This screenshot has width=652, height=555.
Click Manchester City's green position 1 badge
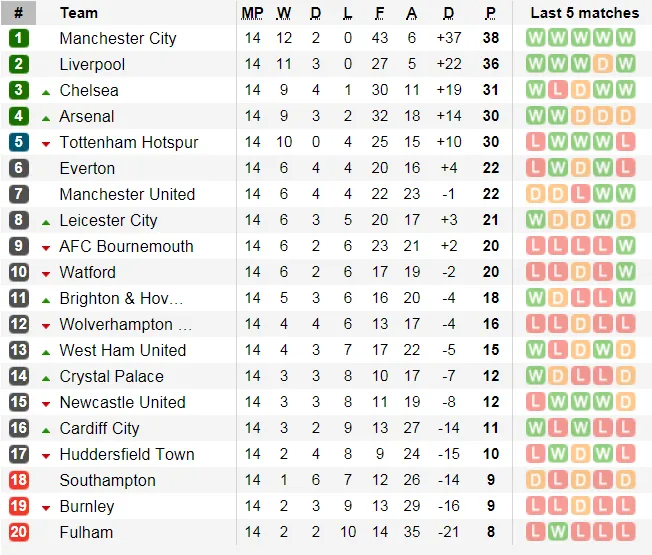click(x=19, y=38)
